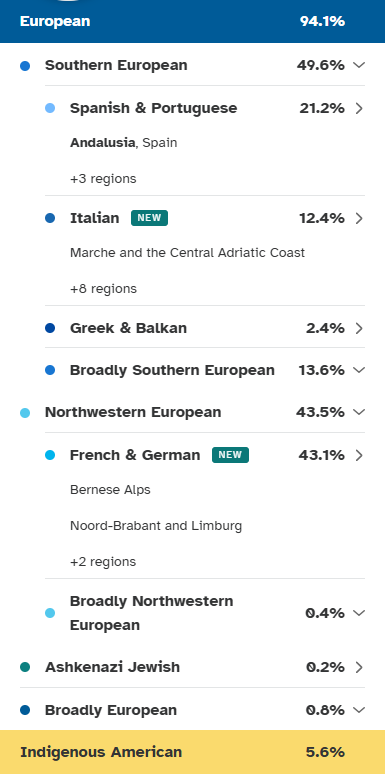Collapse the Northwestern European chevron
Viewport: 385px width, 774px height.
tap(359, 412)
